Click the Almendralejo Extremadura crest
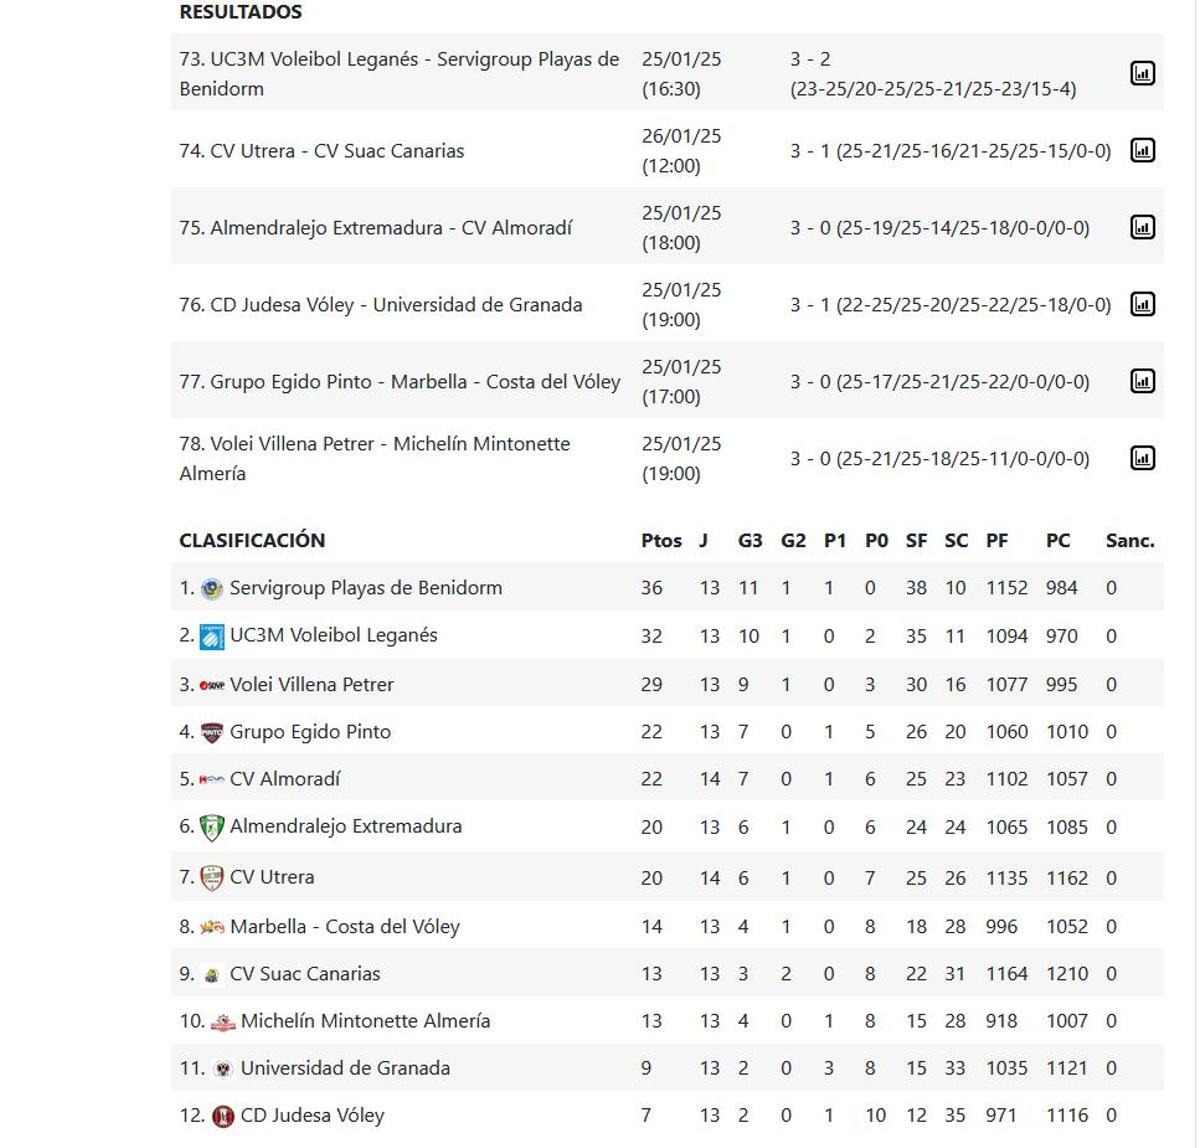Image resolution: width=1200 pixels, height=1148 pixels. coord(212,827)
